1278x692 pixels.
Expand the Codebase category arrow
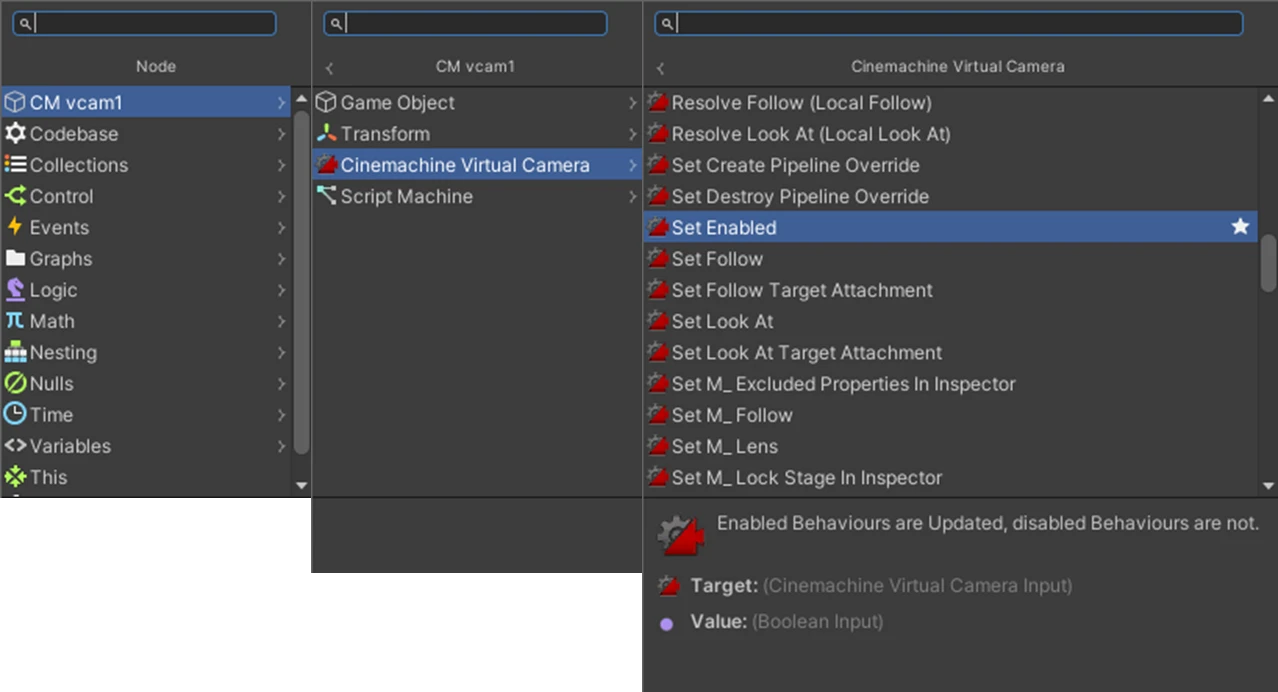pyautogui.click(x=281, y=133)
